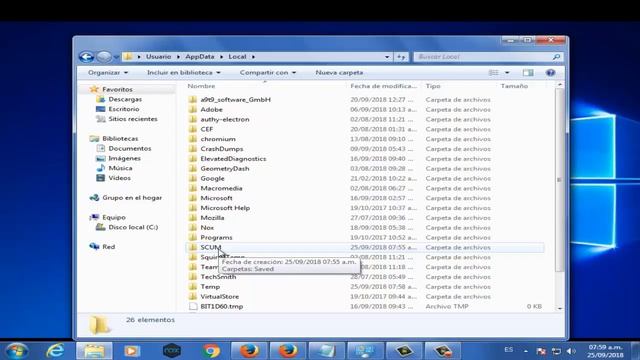Open the view options dropdown arrow
The width and height of the screenshot is (640, 360).
[x=507, y=73]
